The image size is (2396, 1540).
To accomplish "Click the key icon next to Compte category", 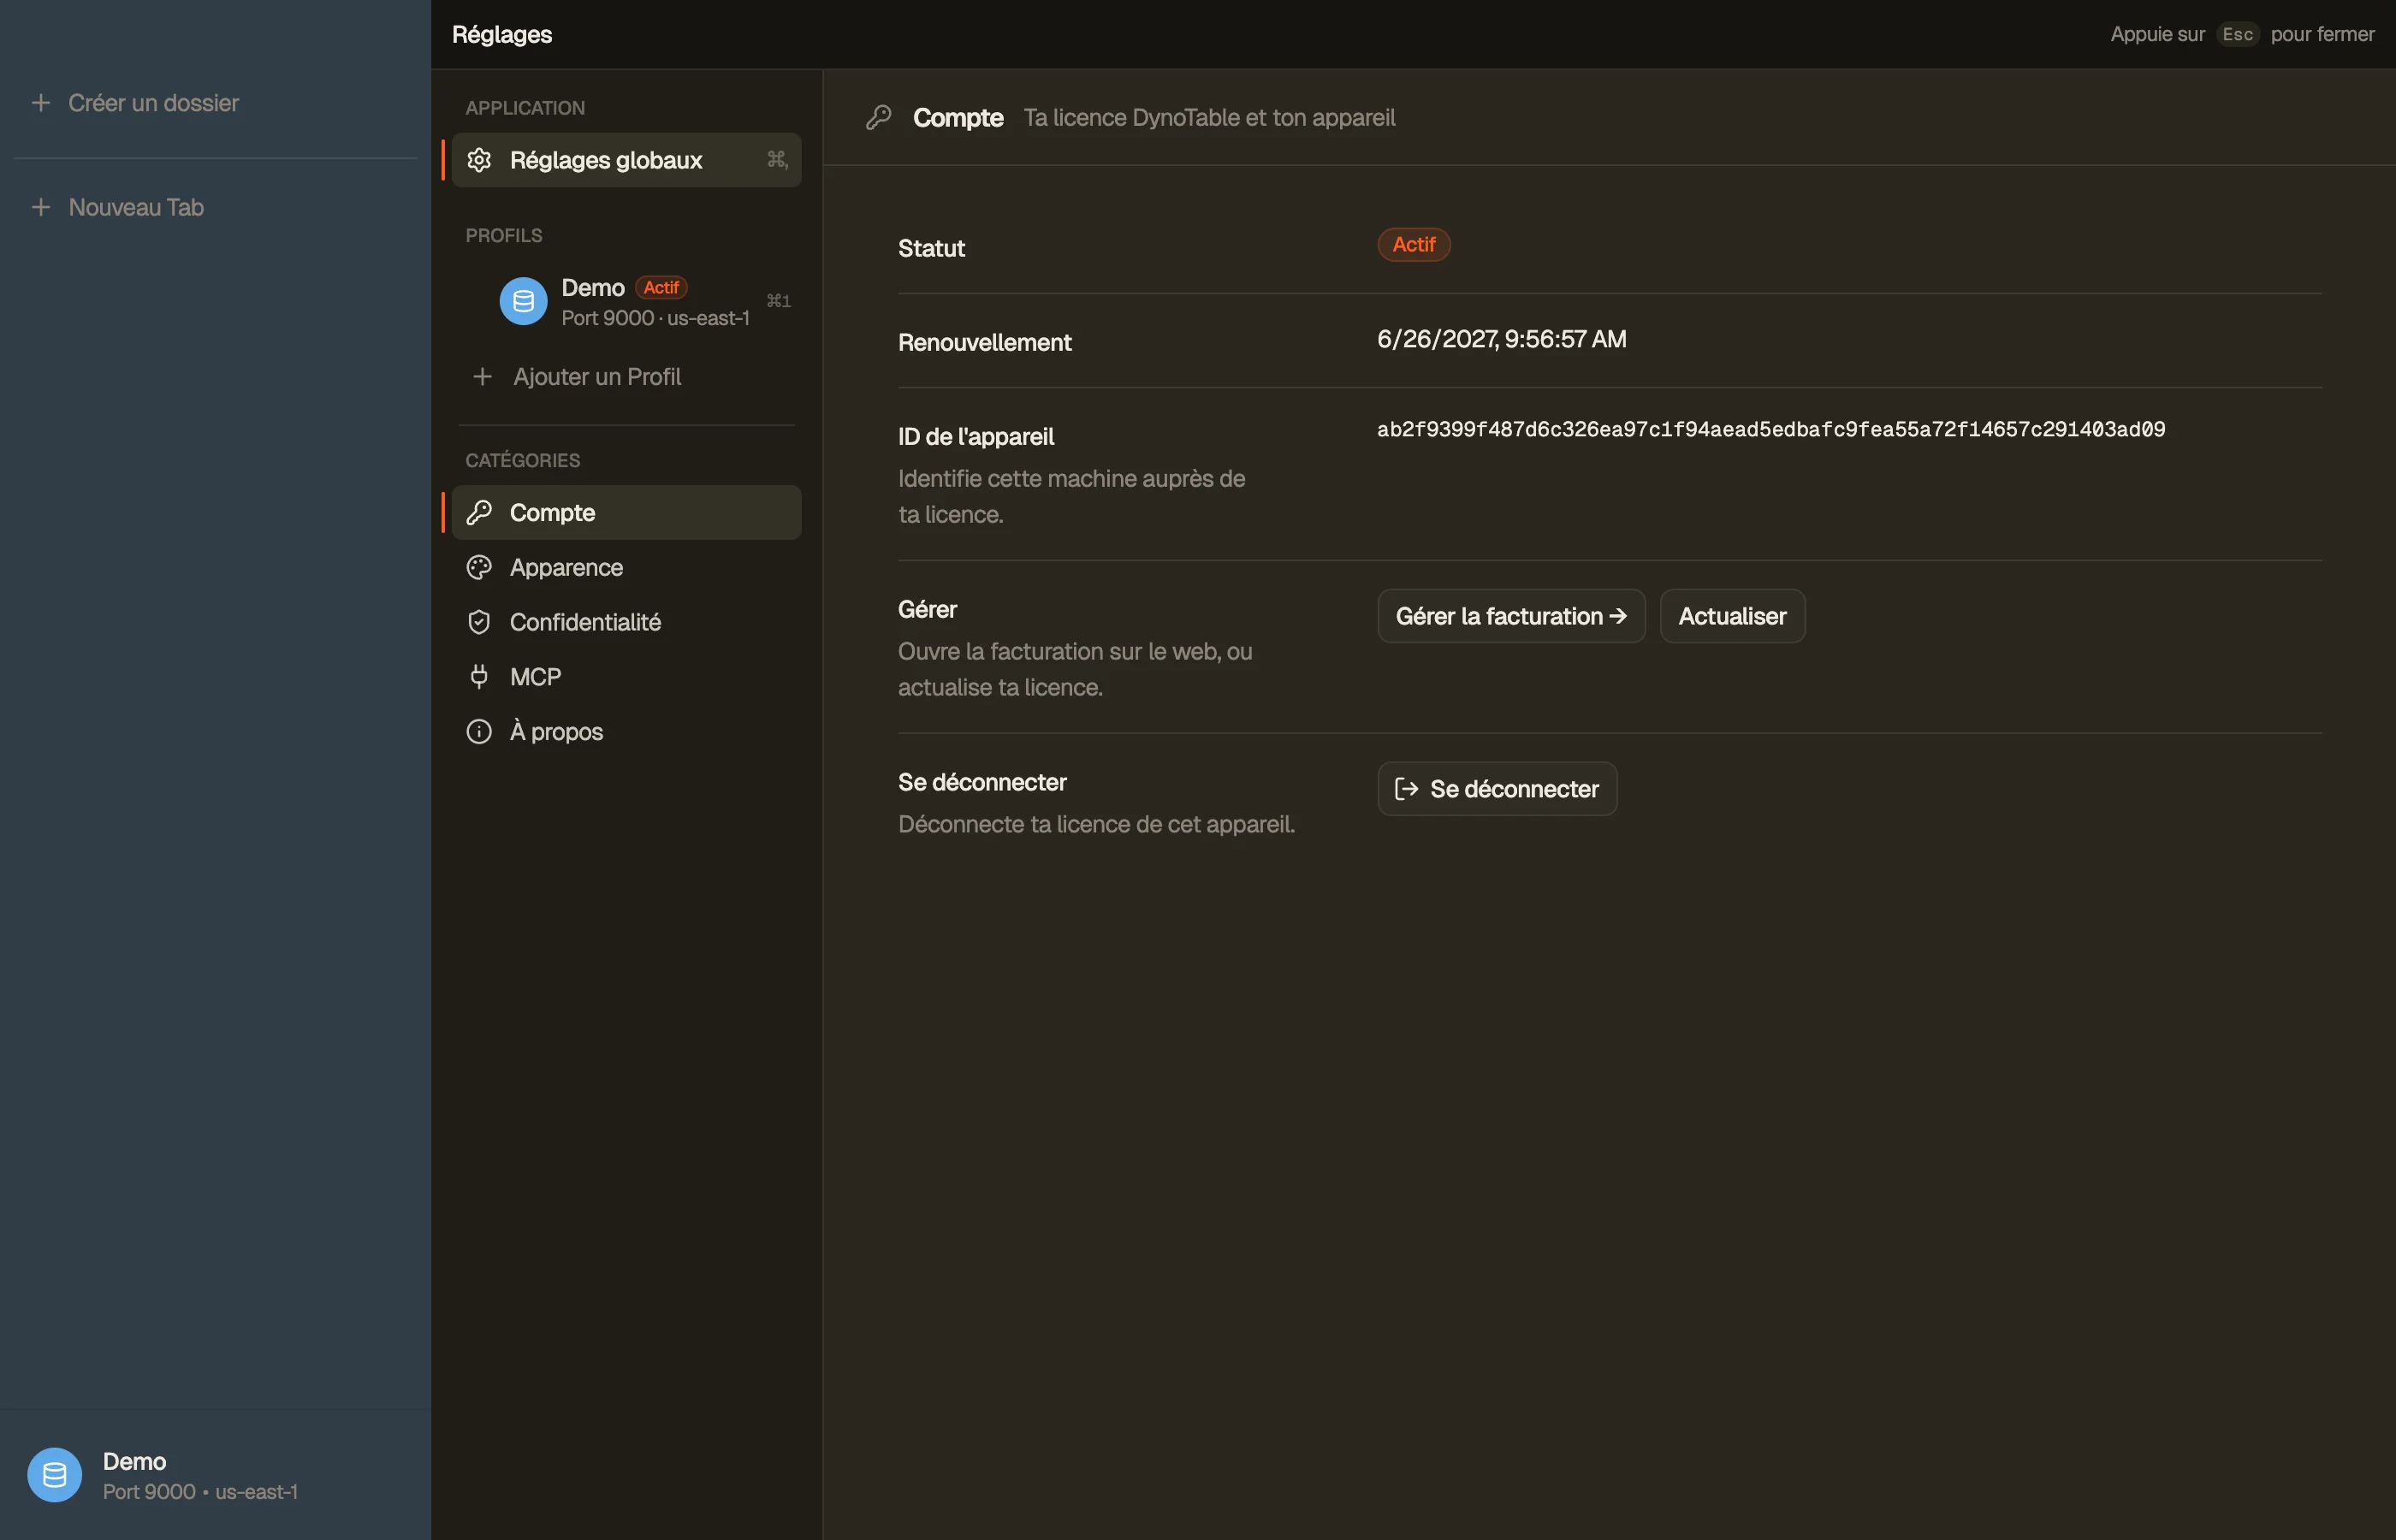I will [x=479, y=513].
